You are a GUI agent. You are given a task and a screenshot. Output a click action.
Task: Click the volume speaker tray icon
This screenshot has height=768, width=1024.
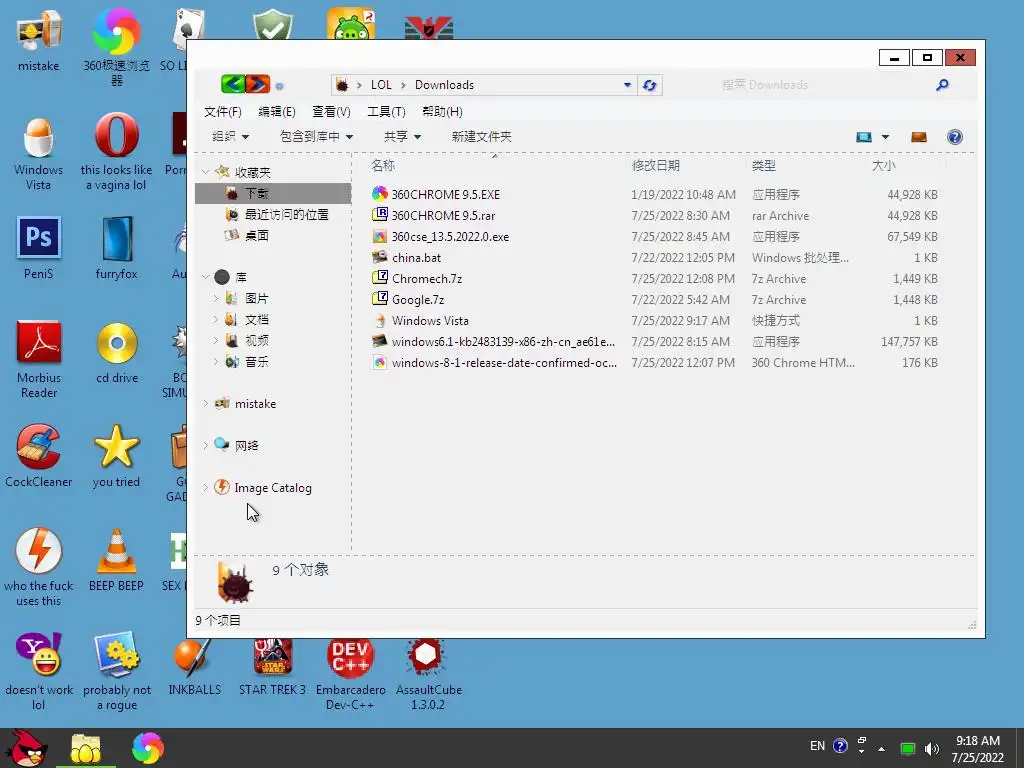click(931, 748)
